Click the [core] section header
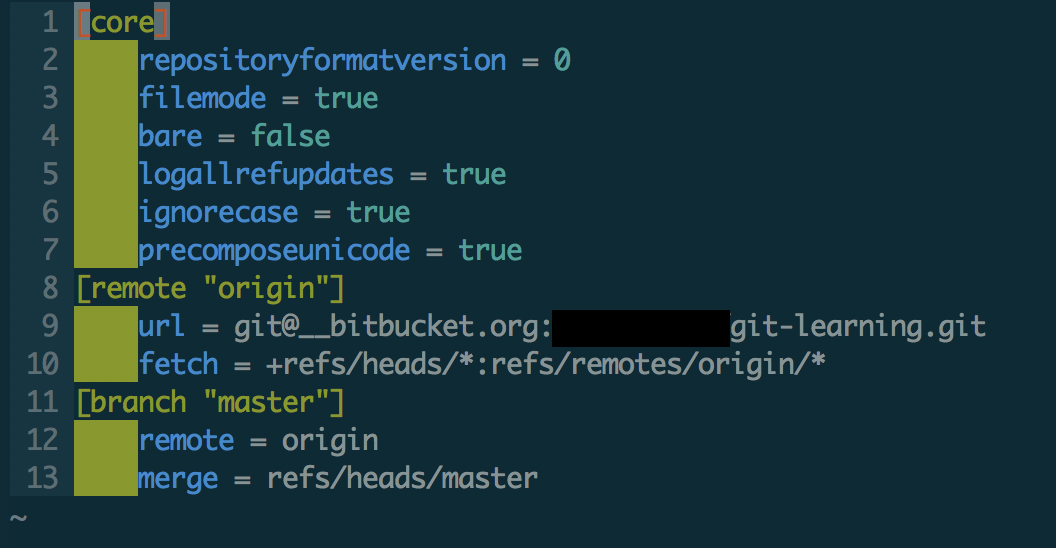The image size is (1056, 548). tap(122, 22)
